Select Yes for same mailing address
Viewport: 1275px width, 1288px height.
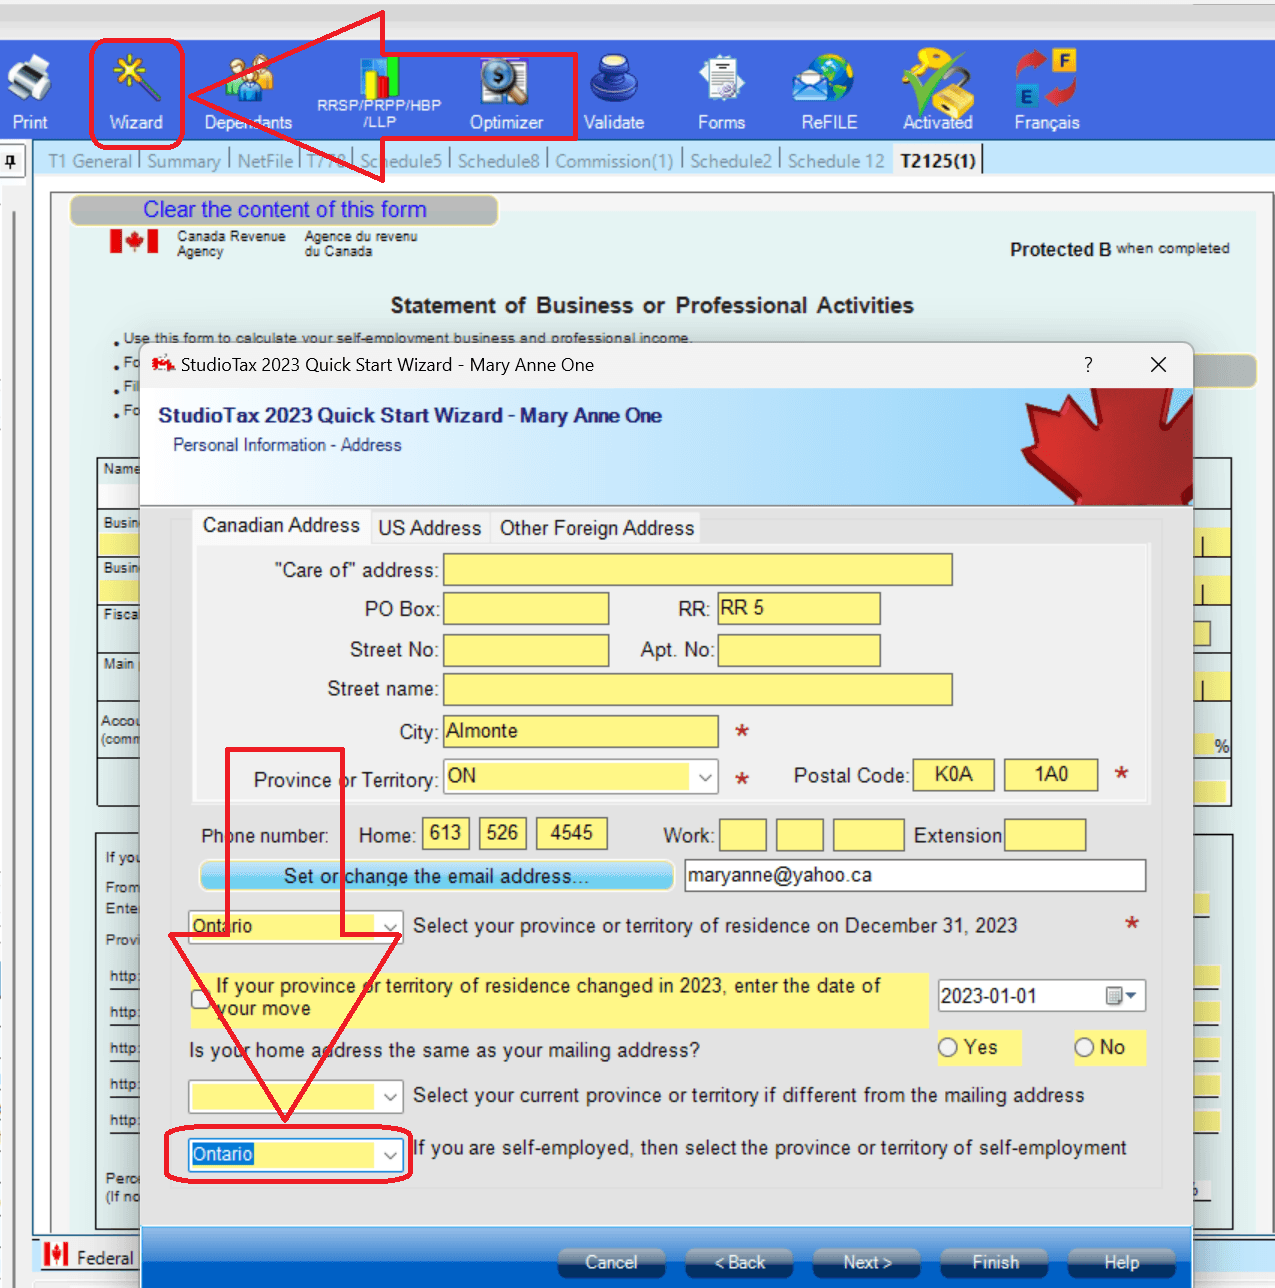coord(948,1048)
